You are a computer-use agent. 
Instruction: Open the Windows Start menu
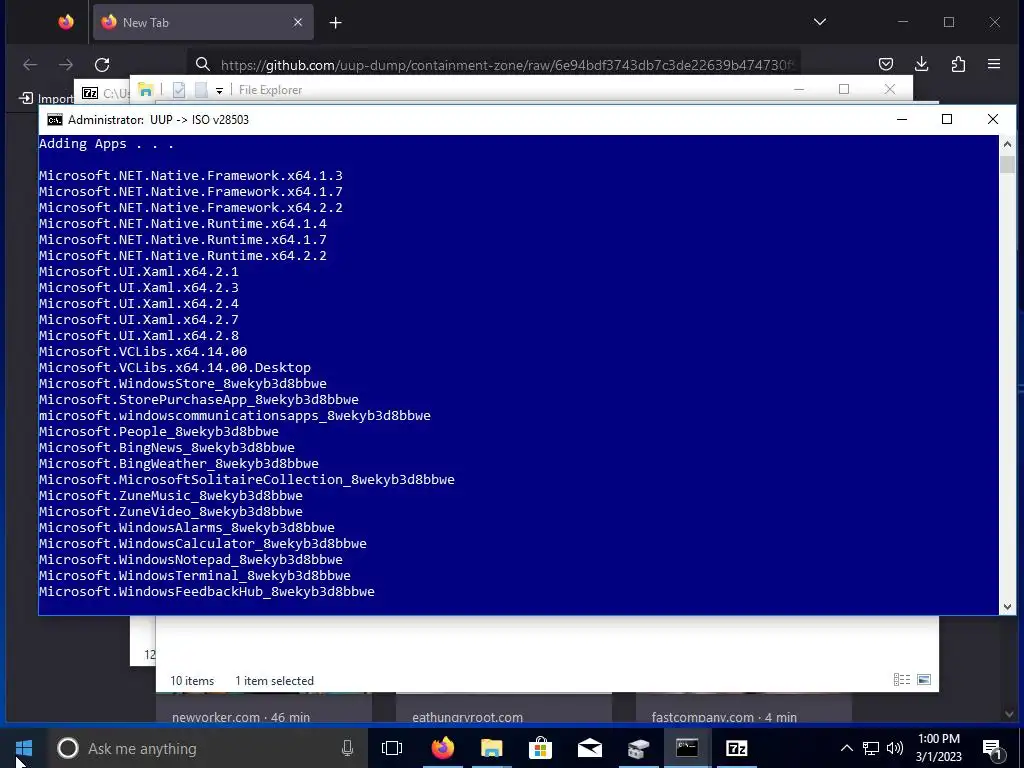(x=24, y=748)
